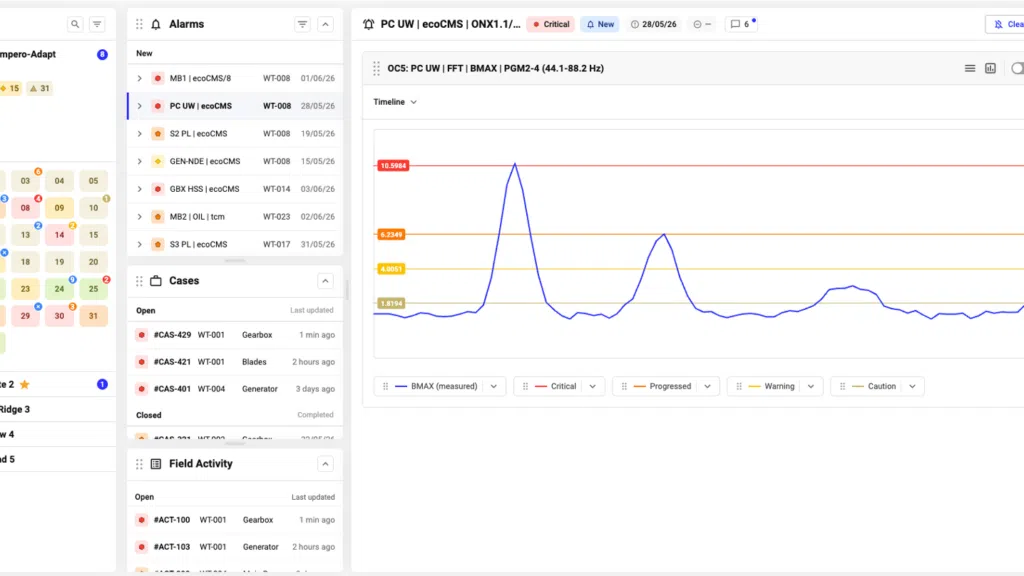Click severity icon of MB1 alarm
Image resolution: width=1024 pixels, height=576 pixels.
pos(157,78)
